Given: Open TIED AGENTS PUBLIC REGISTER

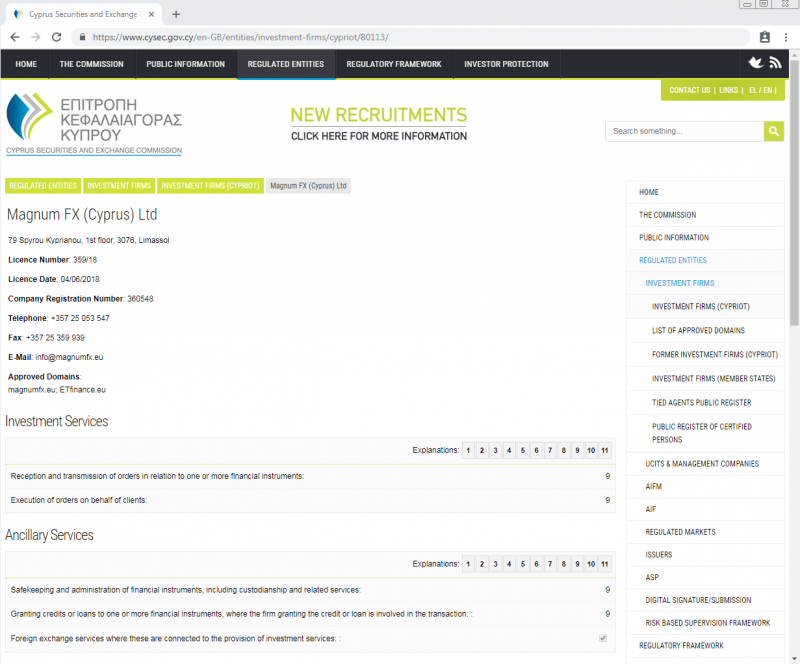Looking at the screenshot, I should [x=705, y=403].
